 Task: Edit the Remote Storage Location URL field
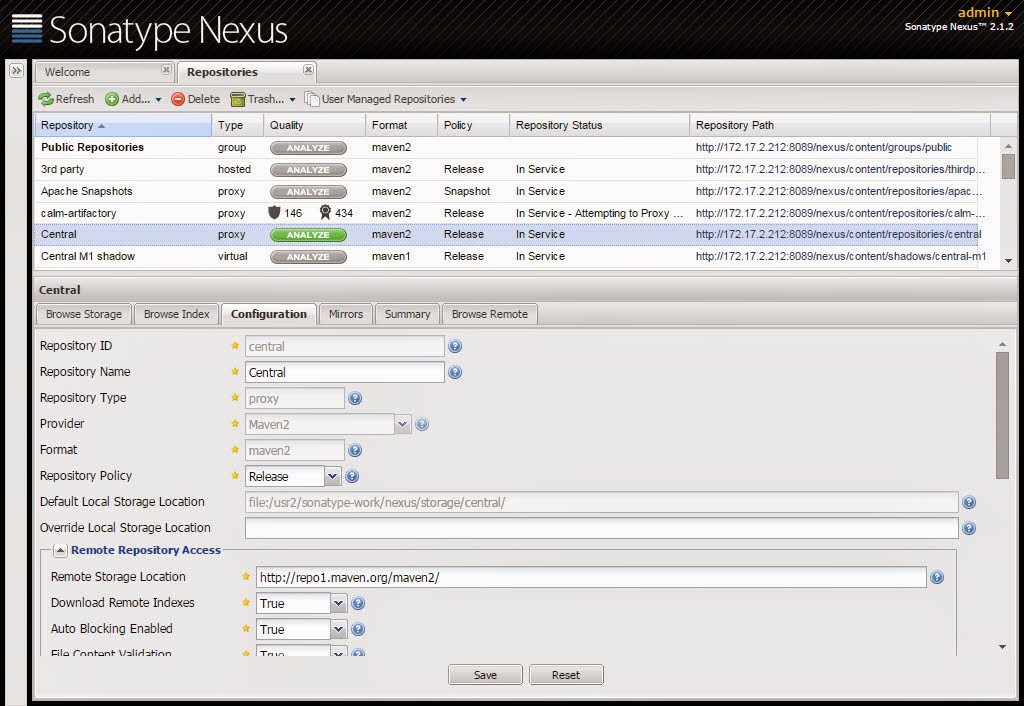pyautogui.click(x=591, y=577)
